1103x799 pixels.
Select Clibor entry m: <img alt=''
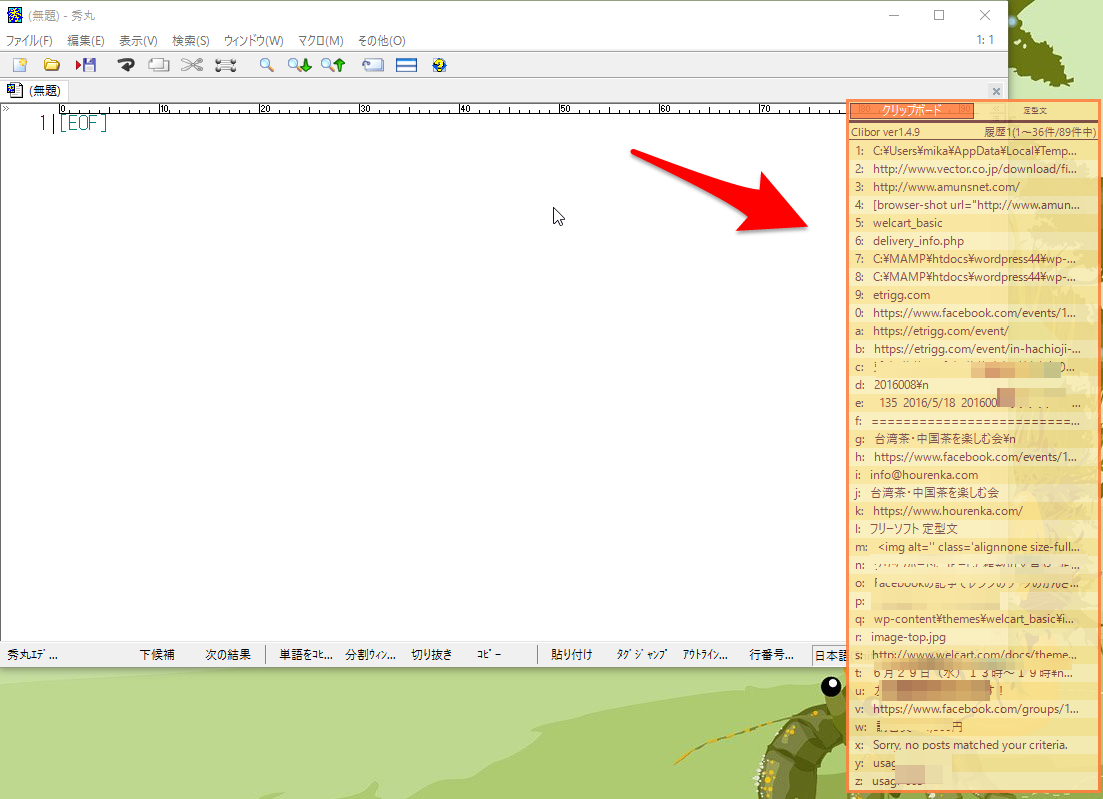coord(973,547)
